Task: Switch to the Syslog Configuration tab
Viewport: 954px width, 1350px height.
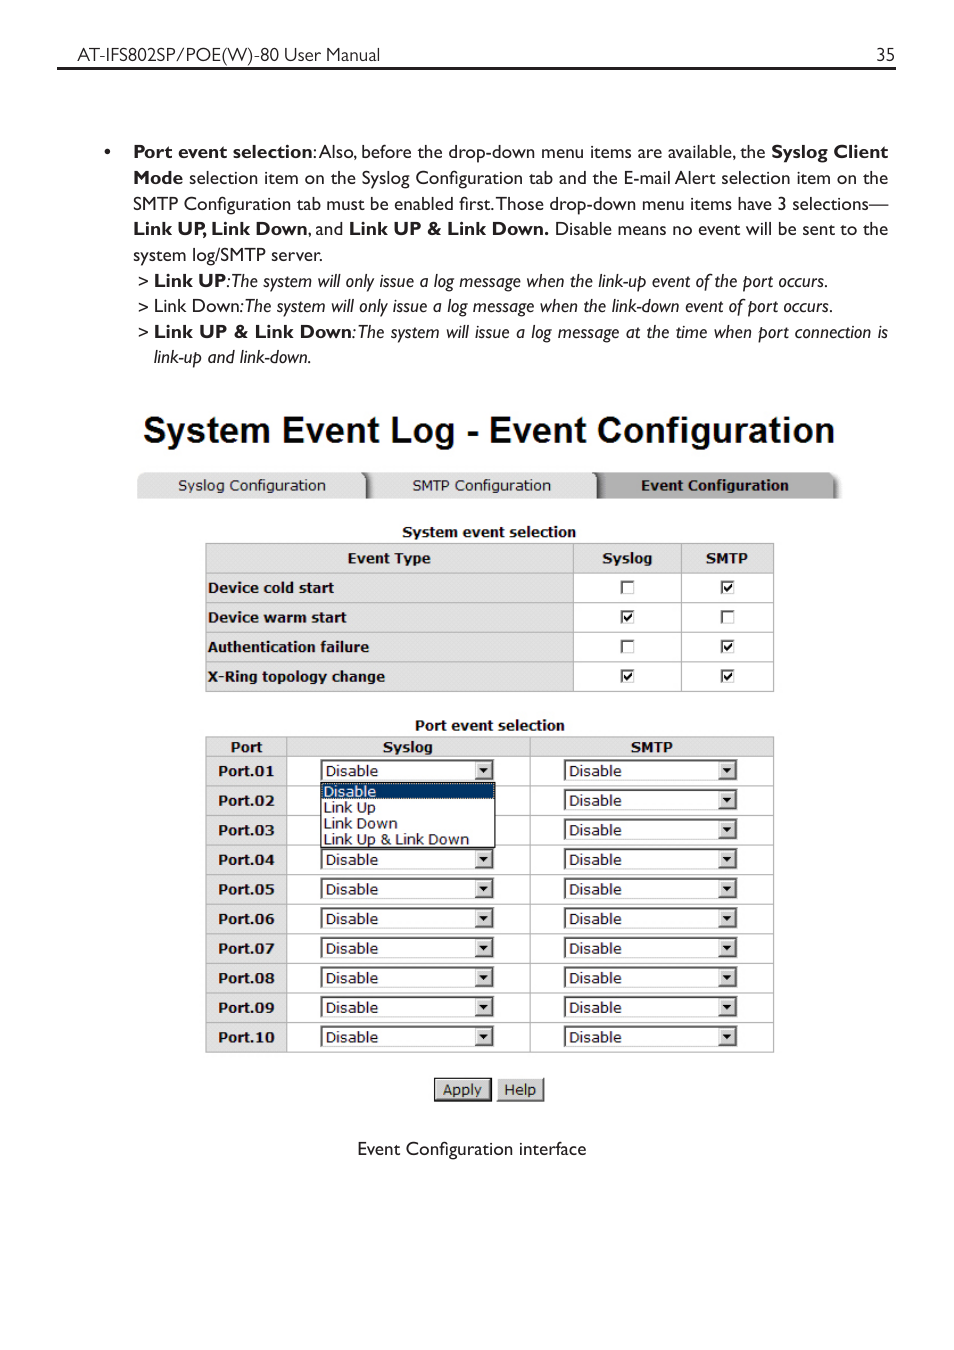Action: [x=252, y=486]
